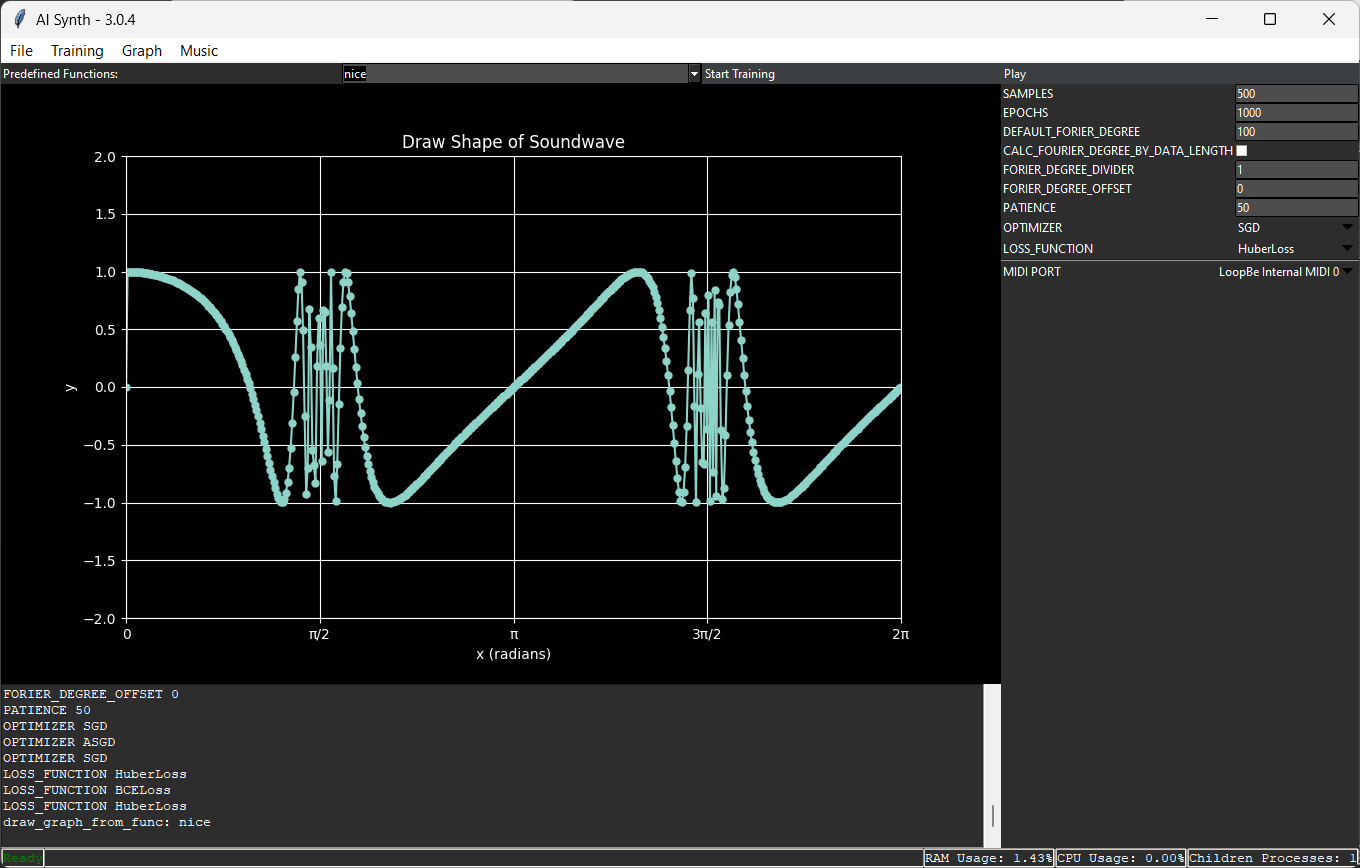Screen dimensions: 1360x868
Task: Click log line OPTIMIZER ASGD
Action: pyautogui.click(x=59, y=742)
